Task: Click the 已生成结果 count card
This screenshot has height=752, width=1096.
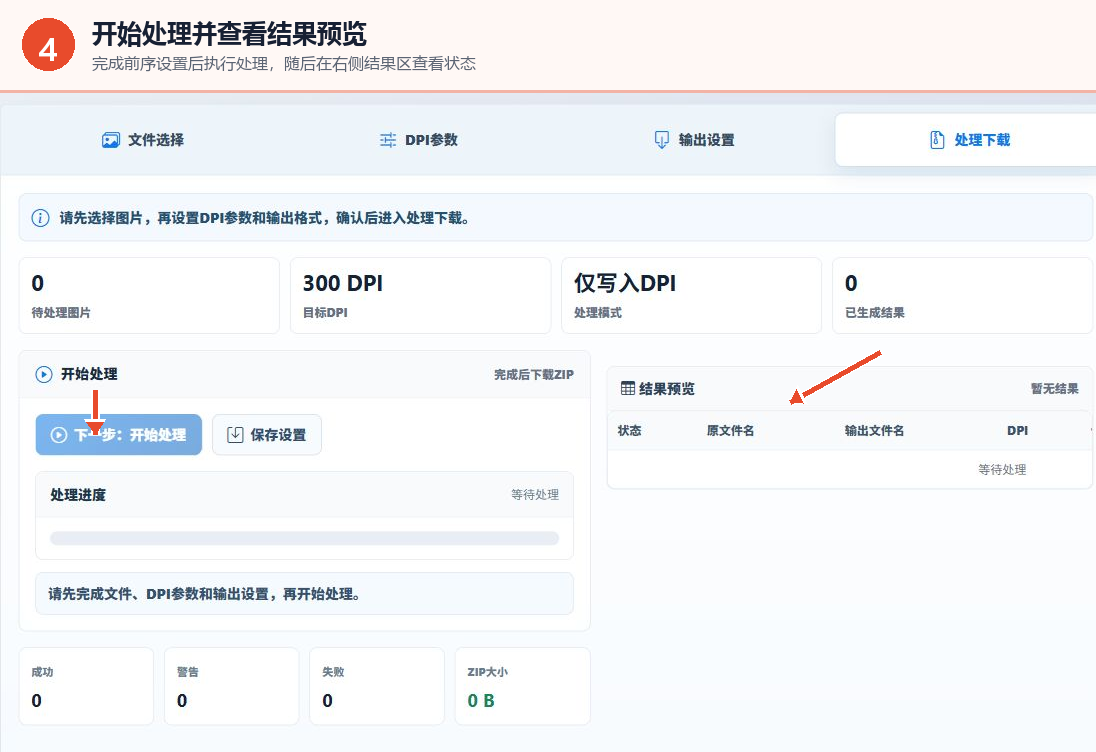Action: click(x=963, y=295)
